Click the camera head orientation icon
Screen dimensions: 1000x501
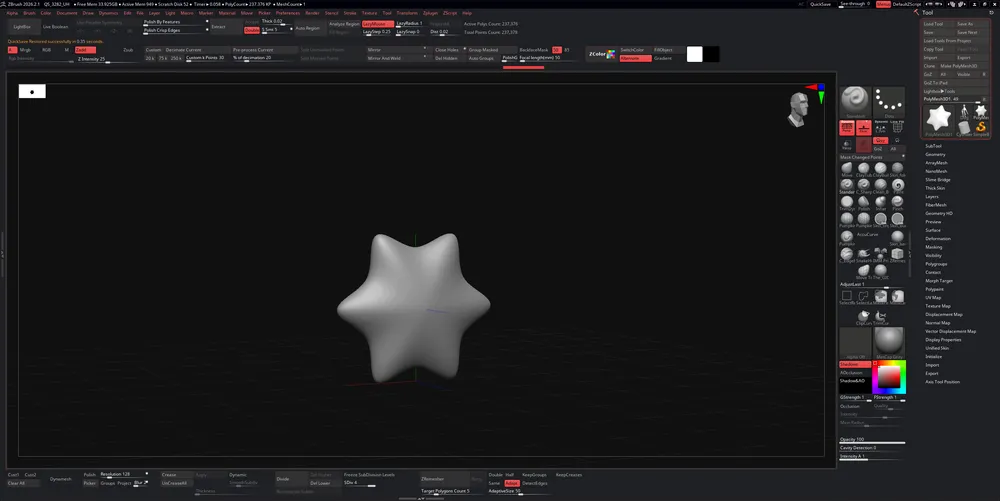pos(798,109)
